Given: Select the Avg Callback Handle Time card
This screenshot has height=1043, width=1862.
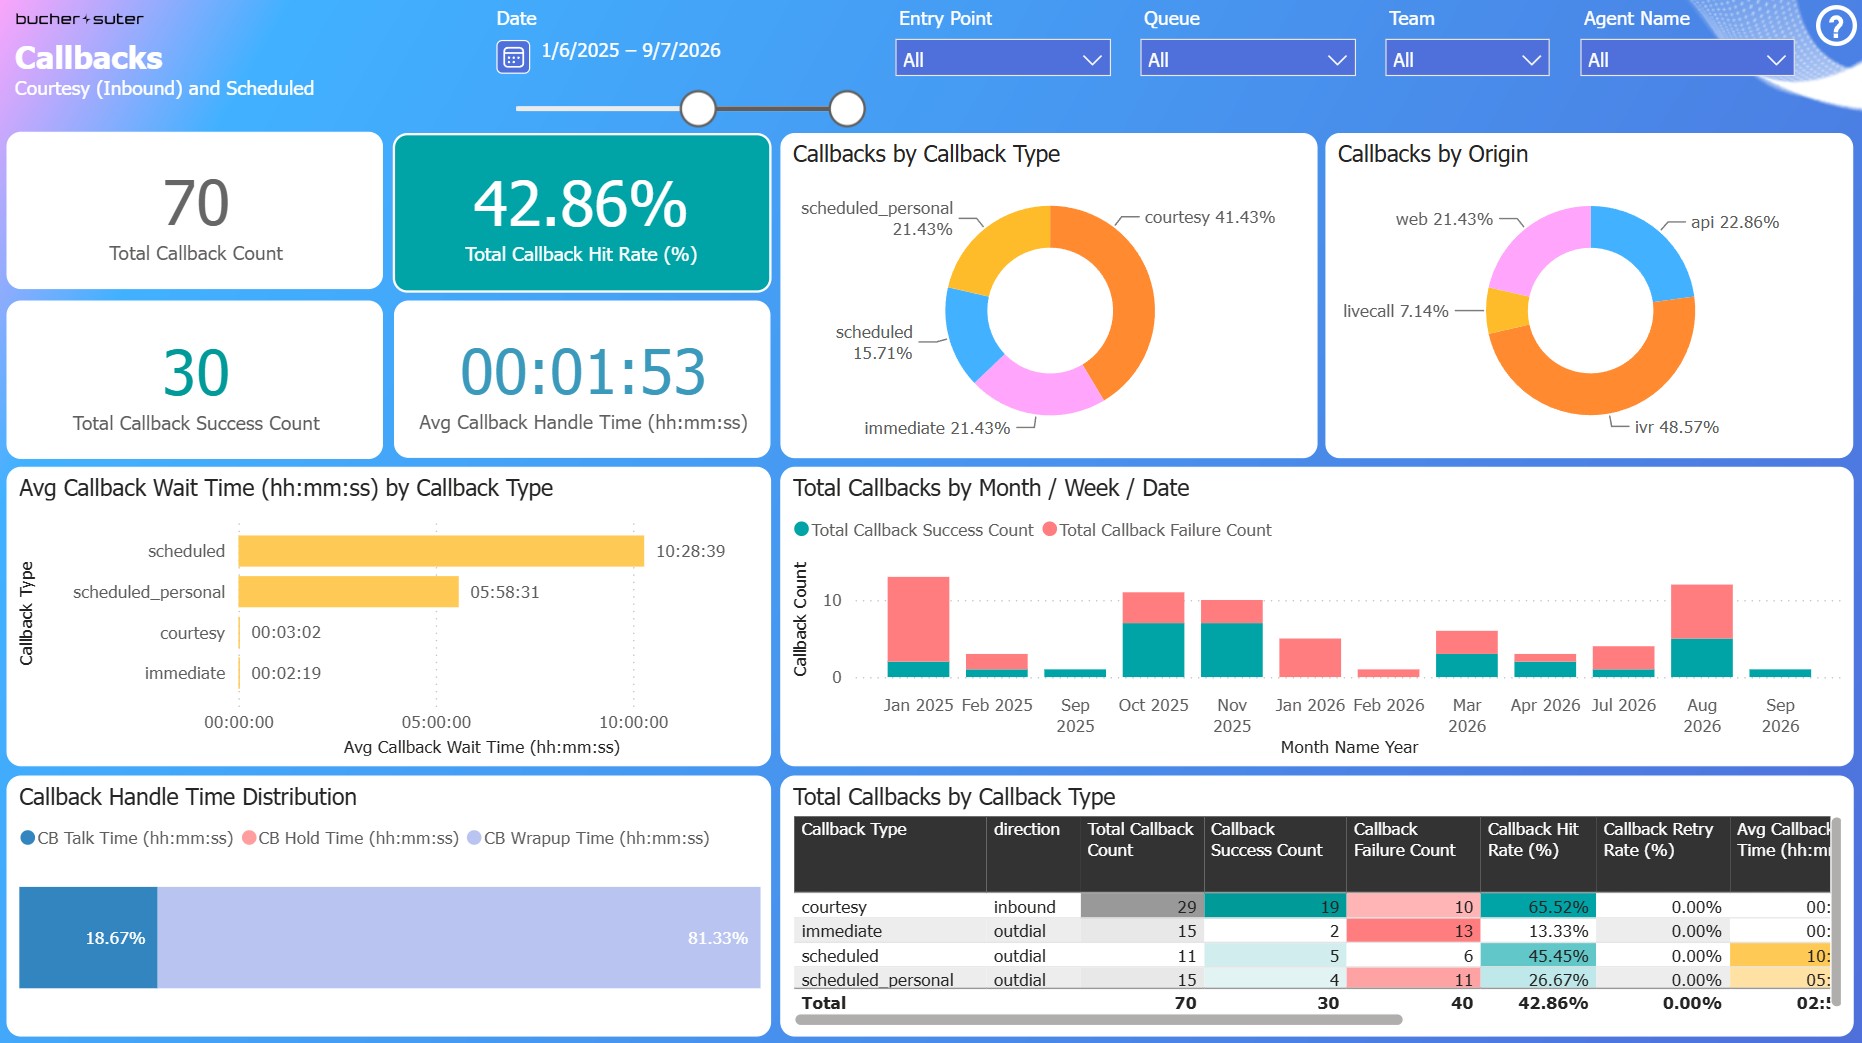Looking at the screenshot, I should point(582,380).
